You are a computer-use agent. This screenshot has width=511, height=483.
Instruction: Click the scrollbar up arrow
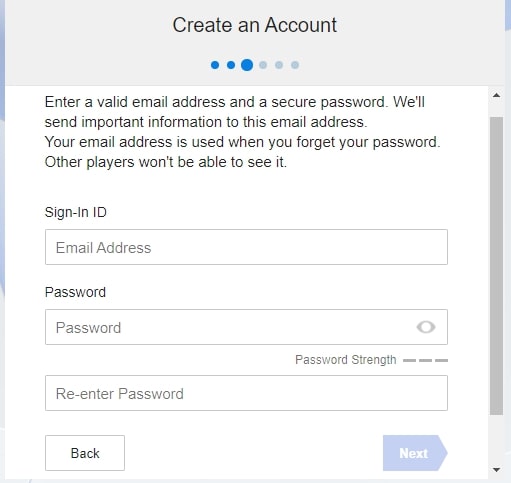pos(496,95)
